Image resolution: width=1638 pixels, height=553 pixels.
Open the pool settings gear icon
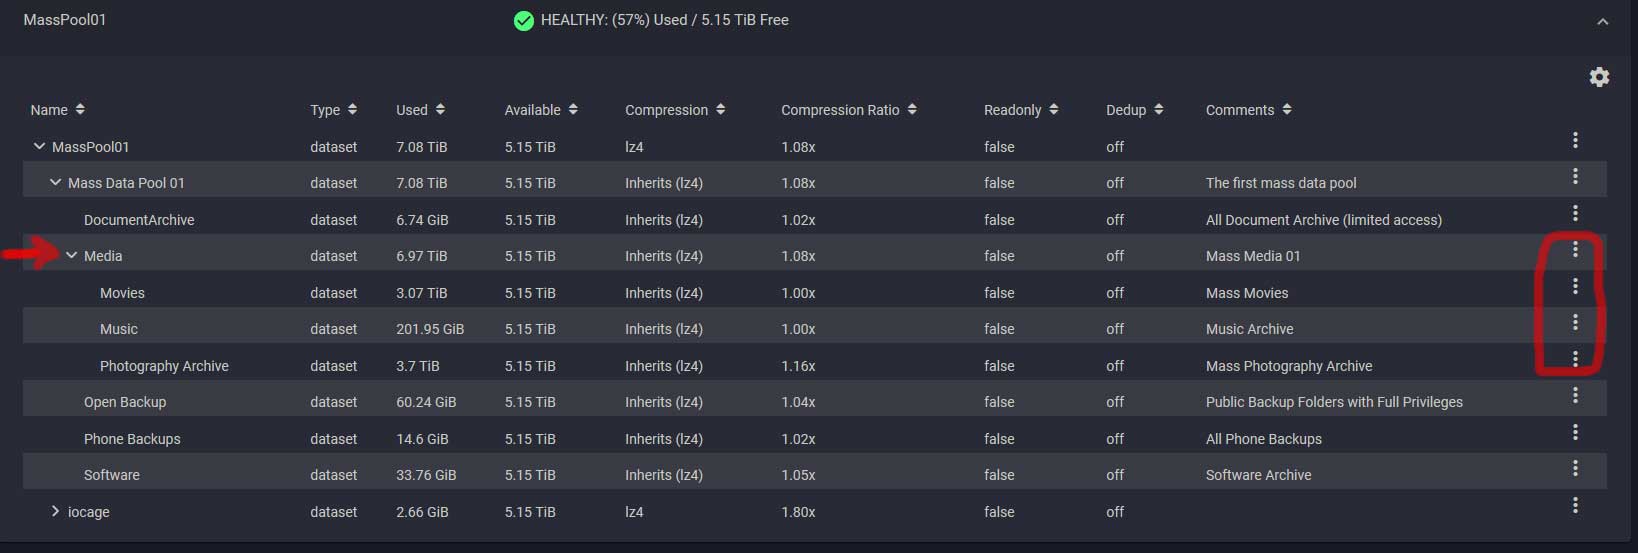coord(1599,77)
